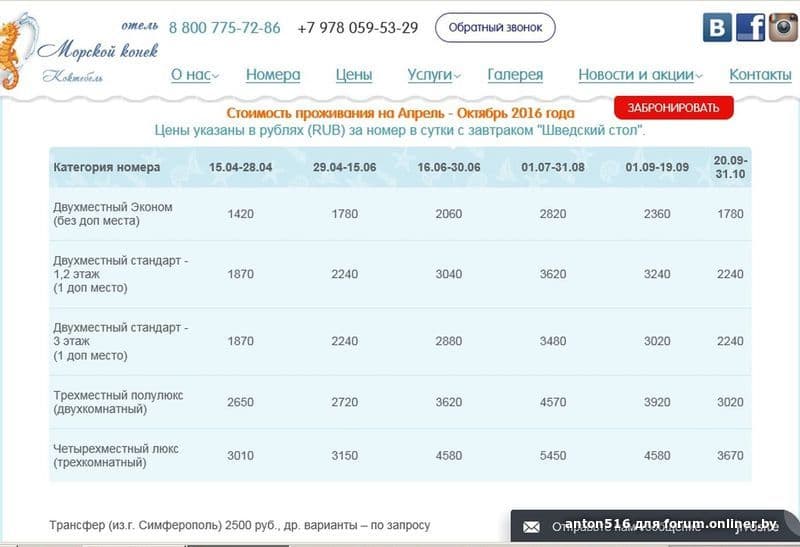800x547 pixels.
Task: Expand the 'О нас' menu
Action: pos(195,74)
